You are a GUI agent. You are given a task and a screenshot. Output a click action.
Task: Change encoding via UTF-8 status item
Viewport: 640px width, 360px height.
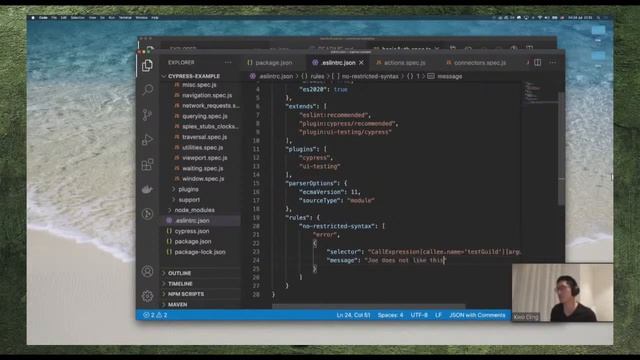click(x=419, y=315)
